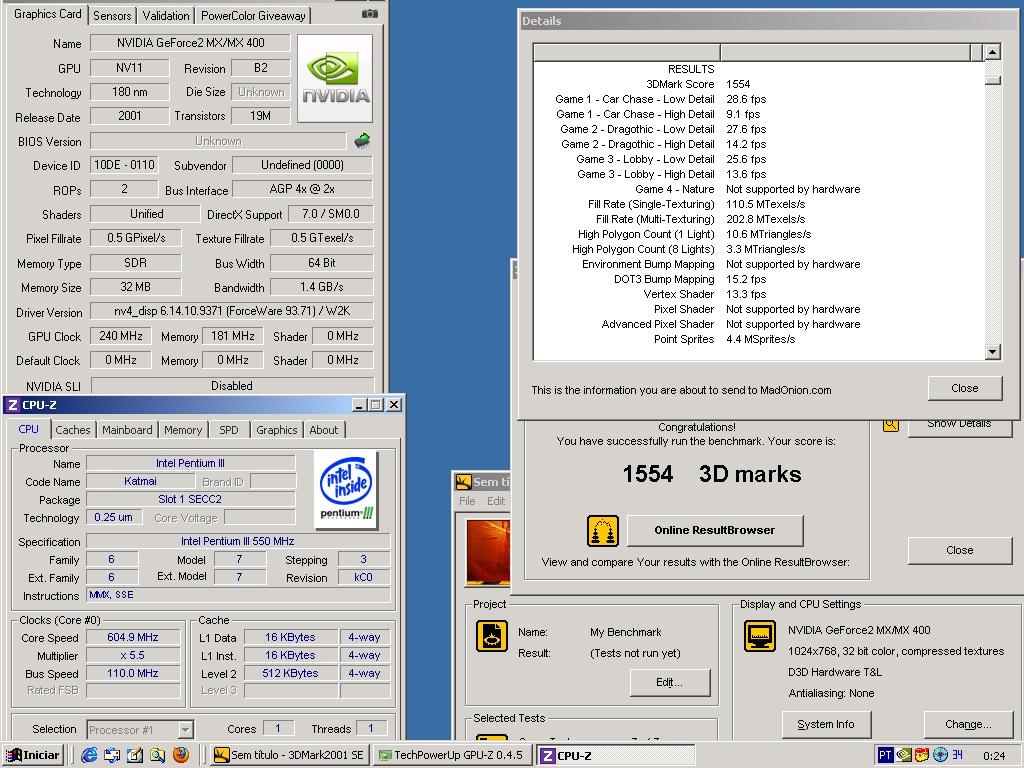Click the Bus Speed 110.0 MHz value
Screen dimensions: 1024x768
pyautogui.click(x=133, y=673)
